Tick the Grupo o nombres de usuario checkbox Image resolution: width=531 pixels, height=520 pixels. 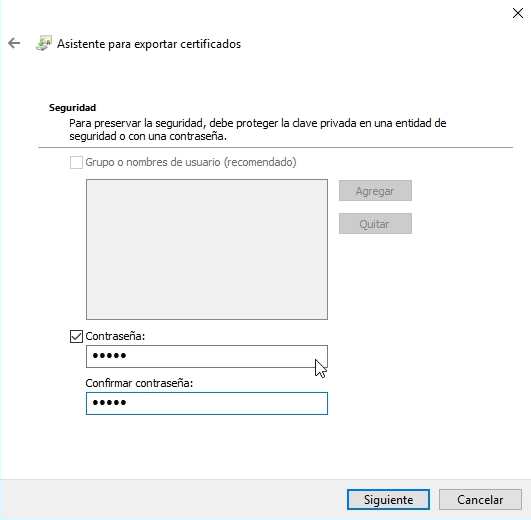(x=76, y=162)
